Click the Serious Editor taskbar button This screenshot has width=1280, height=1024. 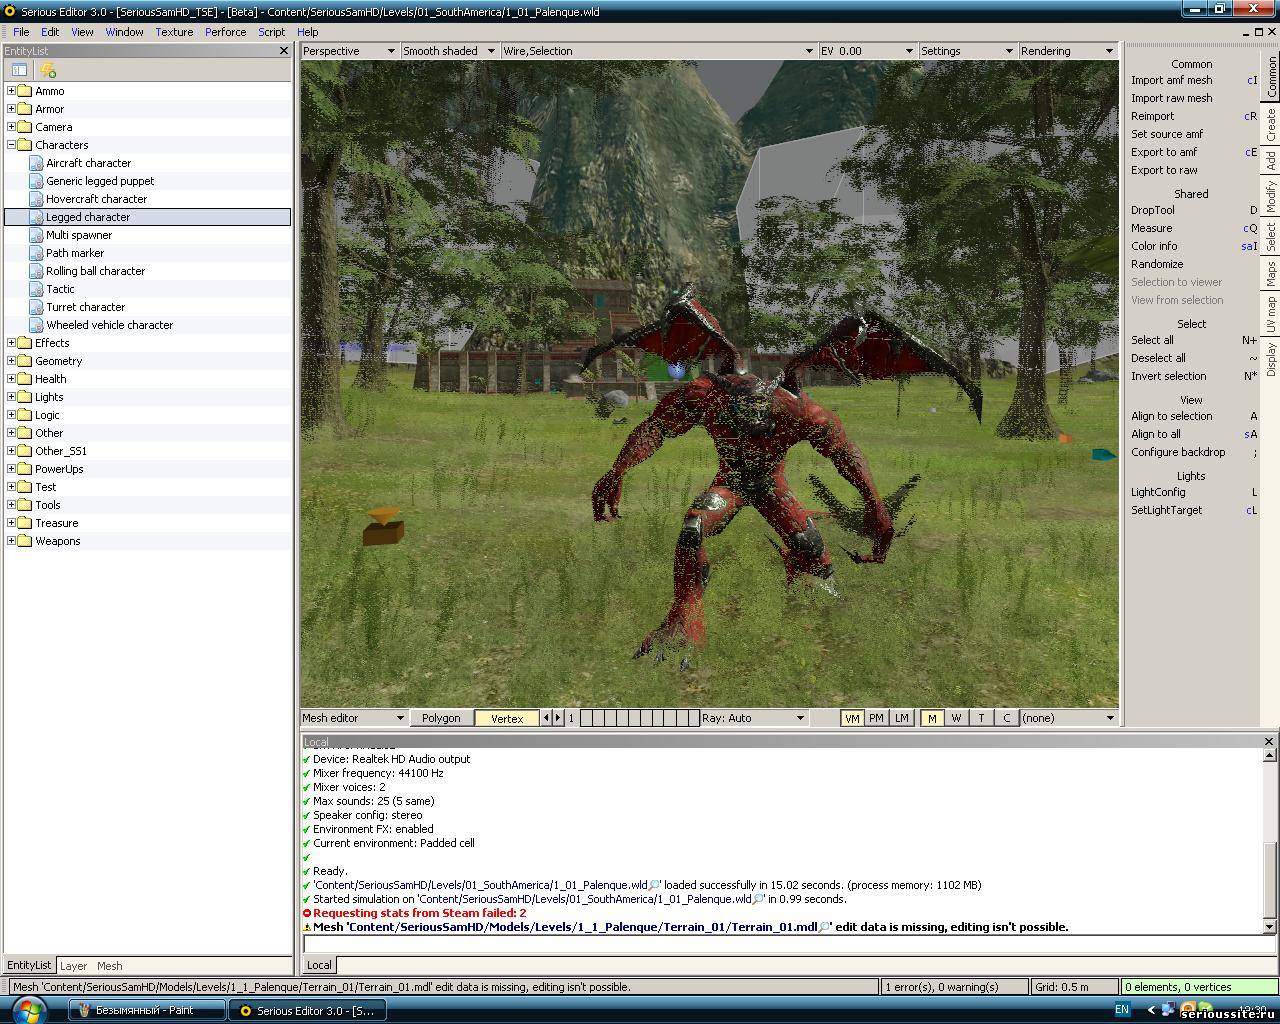pyautogui.click(x=305, y=1010)
